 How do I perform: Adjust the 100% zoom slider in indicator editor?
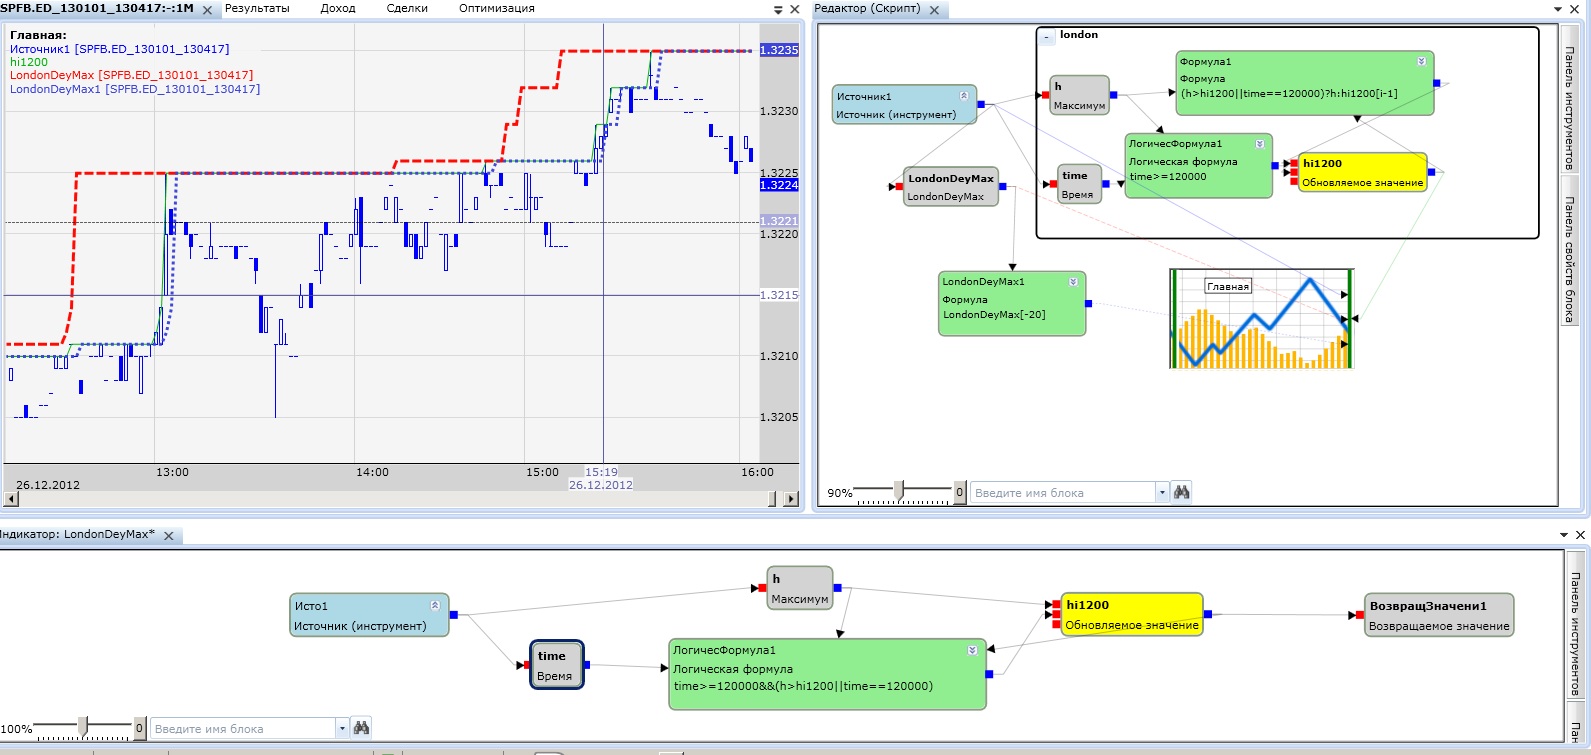click(x=83, y=725)
